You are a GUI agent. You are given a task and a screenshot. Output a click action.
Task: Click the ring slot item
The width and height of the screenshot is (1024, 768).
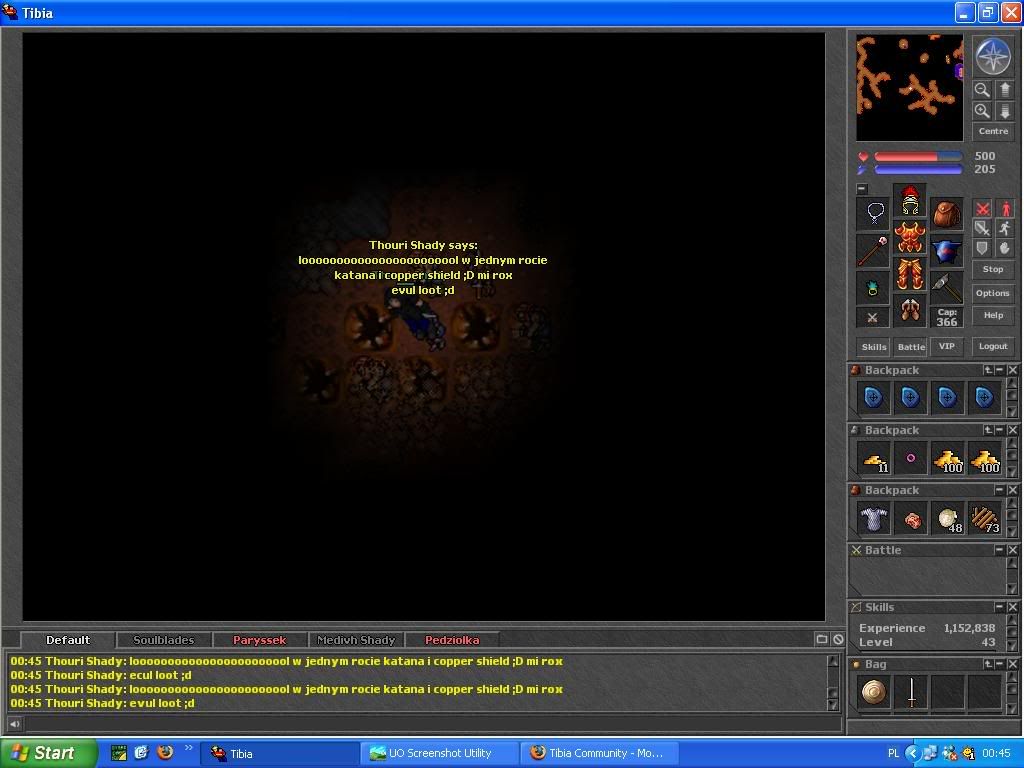click(x=874, y=287)
